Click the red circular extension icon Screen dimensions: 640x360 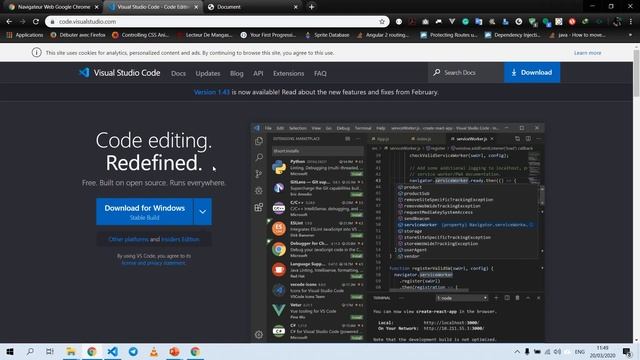(x=572, y=22)
